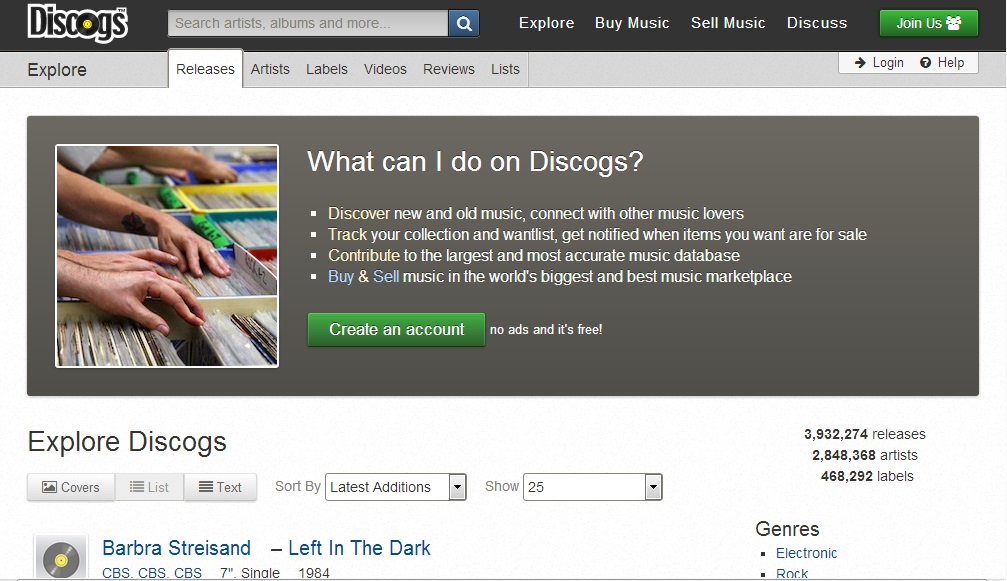Click the Join Us button
The width and height of the screenshot is (1007, 581).
pos(928,23)
